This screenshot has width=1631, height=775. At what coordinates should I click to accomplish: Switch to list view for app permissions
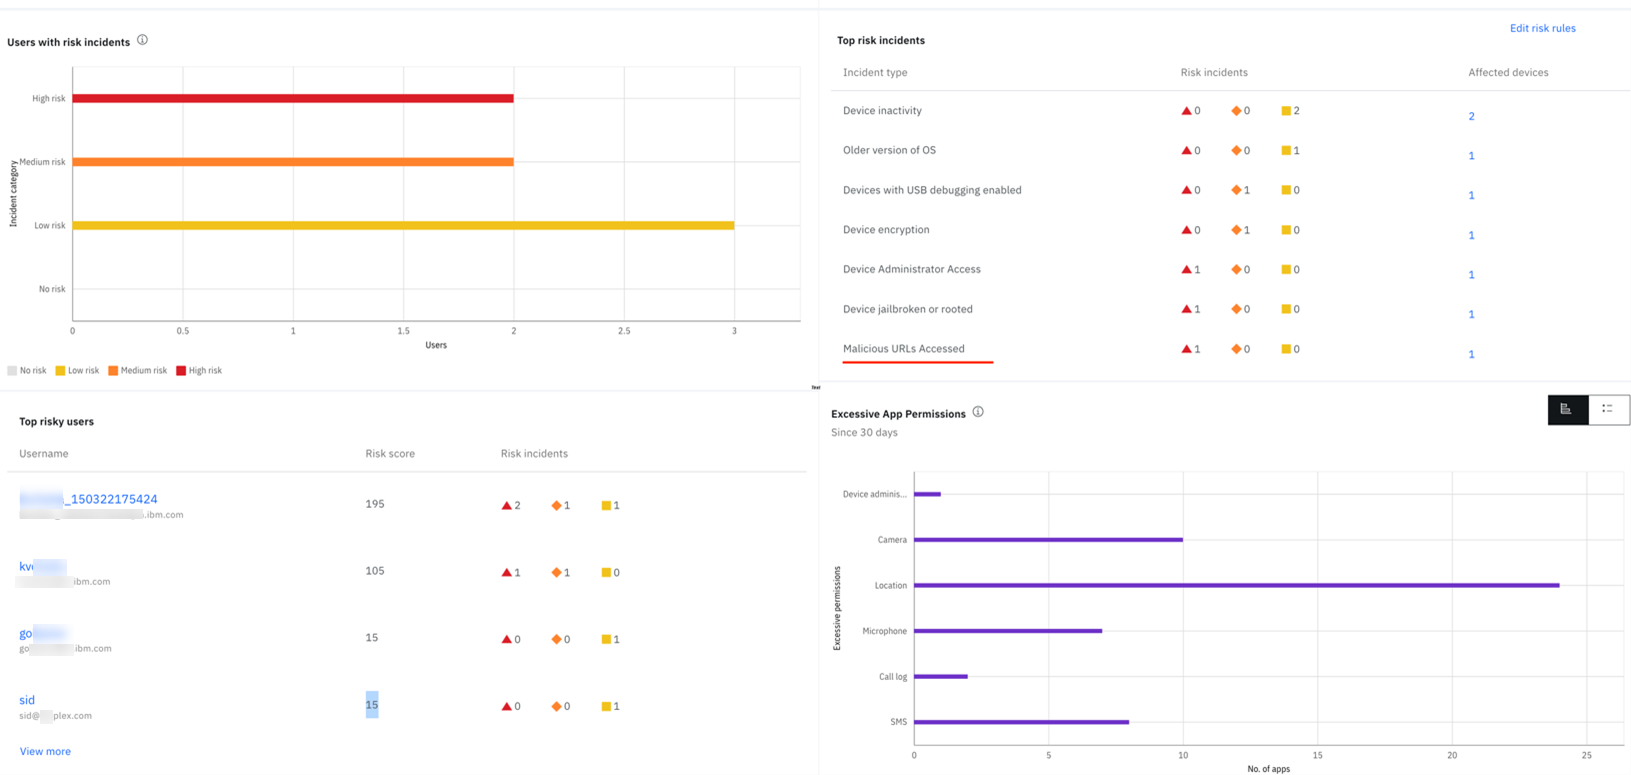(1608, 409)
